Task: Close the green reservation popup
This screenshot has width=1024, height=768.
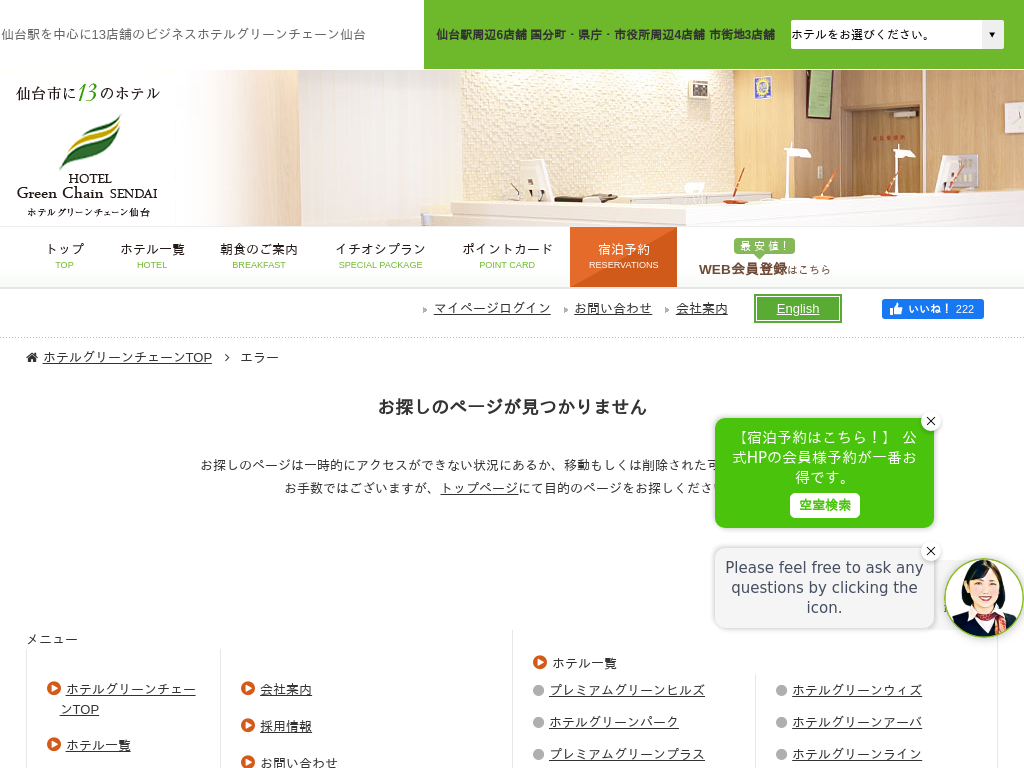Action: tap(931, 421)
